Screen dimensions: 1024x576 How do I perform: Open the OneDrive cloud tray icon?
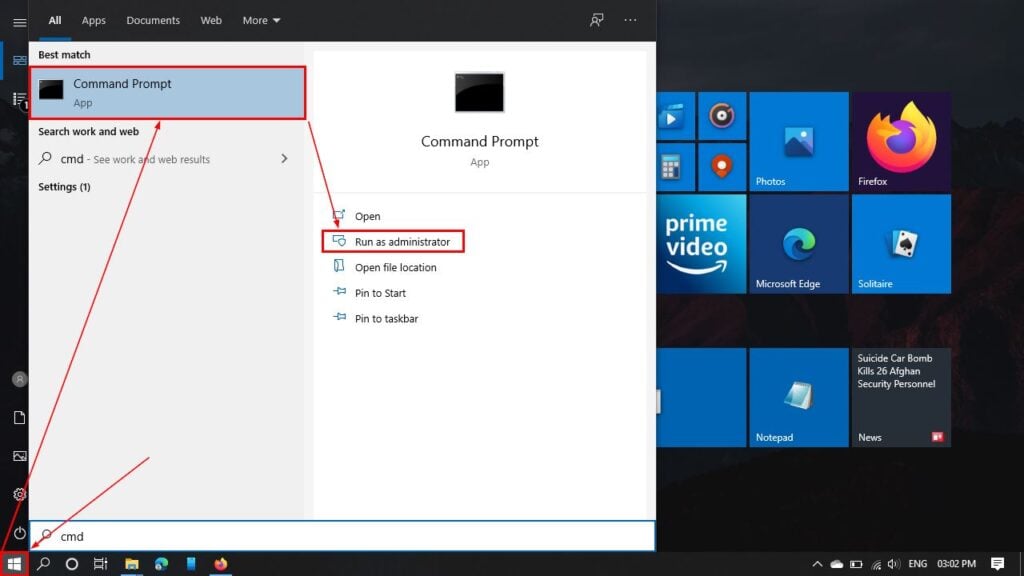click(837, 564)
